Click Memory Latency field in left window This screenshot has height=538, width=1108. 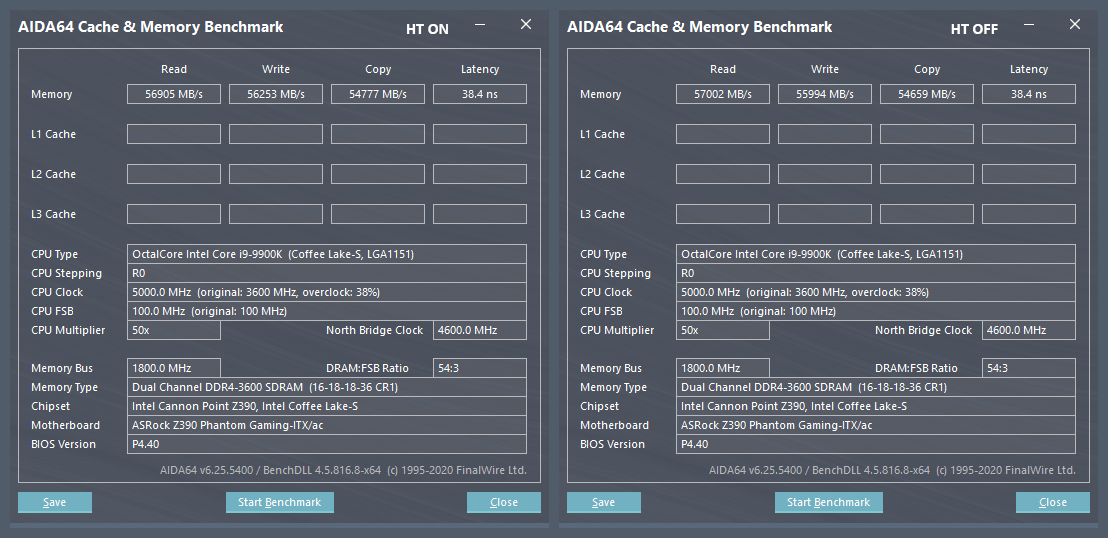tap(480, 94)
